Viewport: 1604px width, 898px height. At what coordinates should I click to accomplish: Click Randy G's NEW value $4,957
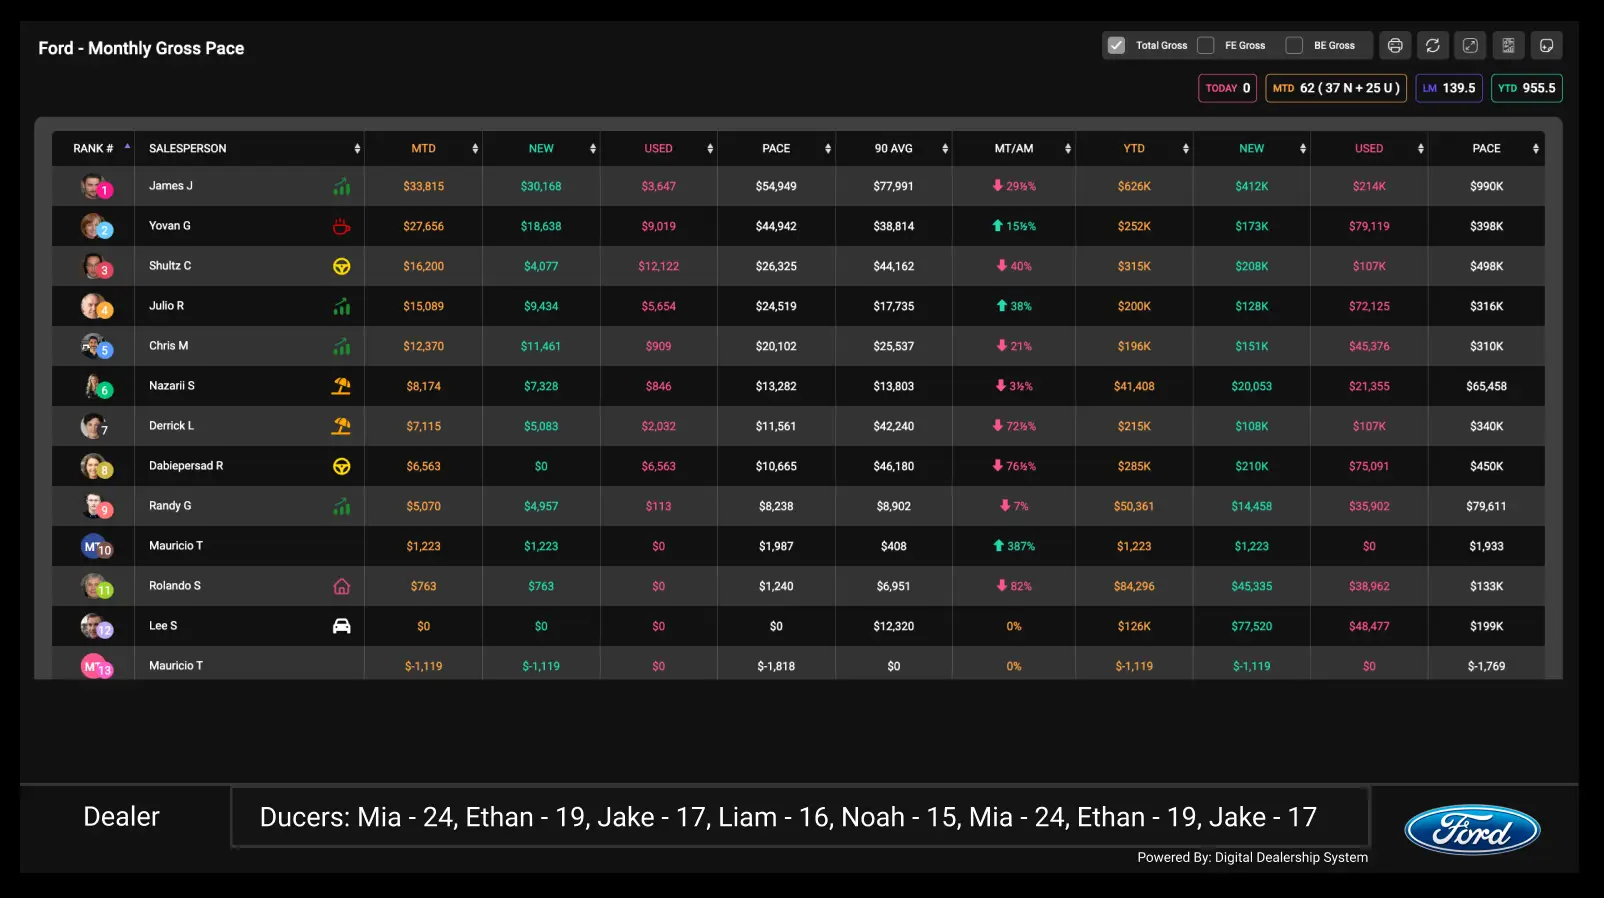click(x=541, y=506)
